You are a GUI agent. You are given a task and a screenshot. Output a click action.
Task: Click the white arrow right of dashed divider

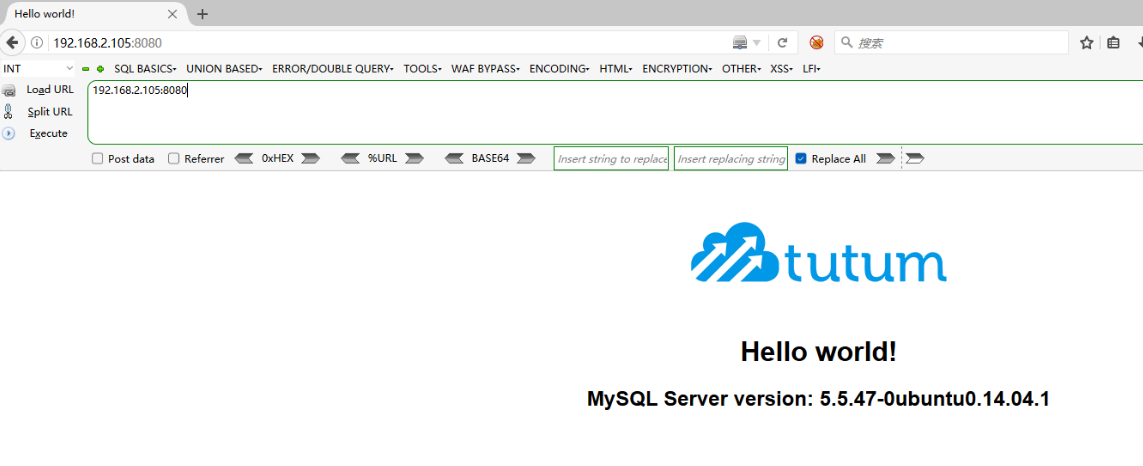tap(916, 158)
